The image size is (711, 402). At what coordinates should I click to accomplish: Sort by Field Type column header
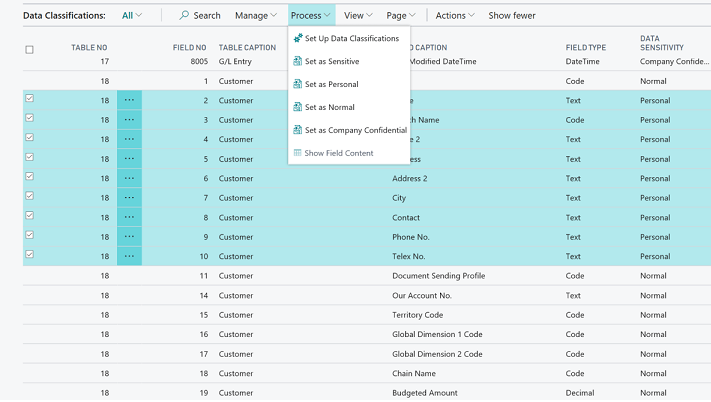(585, 48)
